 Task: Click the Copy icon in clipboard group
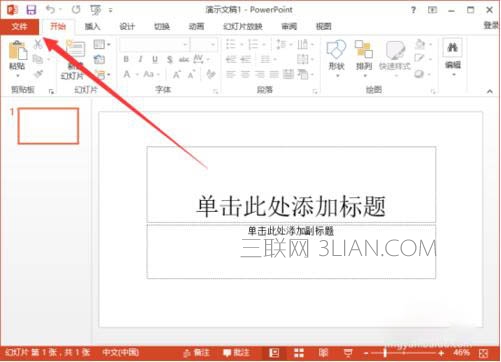click(38, 59)
